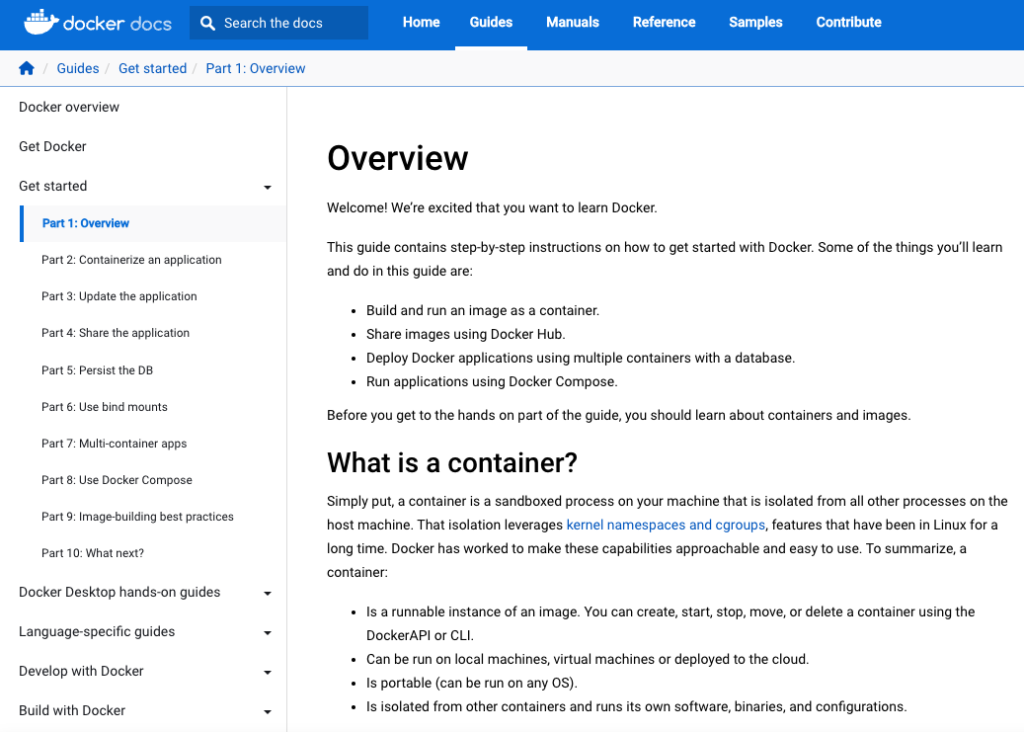Click "Is a runnable instance of an image" bullet
Viewport: 1024px width, 732px height.
[670, 624]
